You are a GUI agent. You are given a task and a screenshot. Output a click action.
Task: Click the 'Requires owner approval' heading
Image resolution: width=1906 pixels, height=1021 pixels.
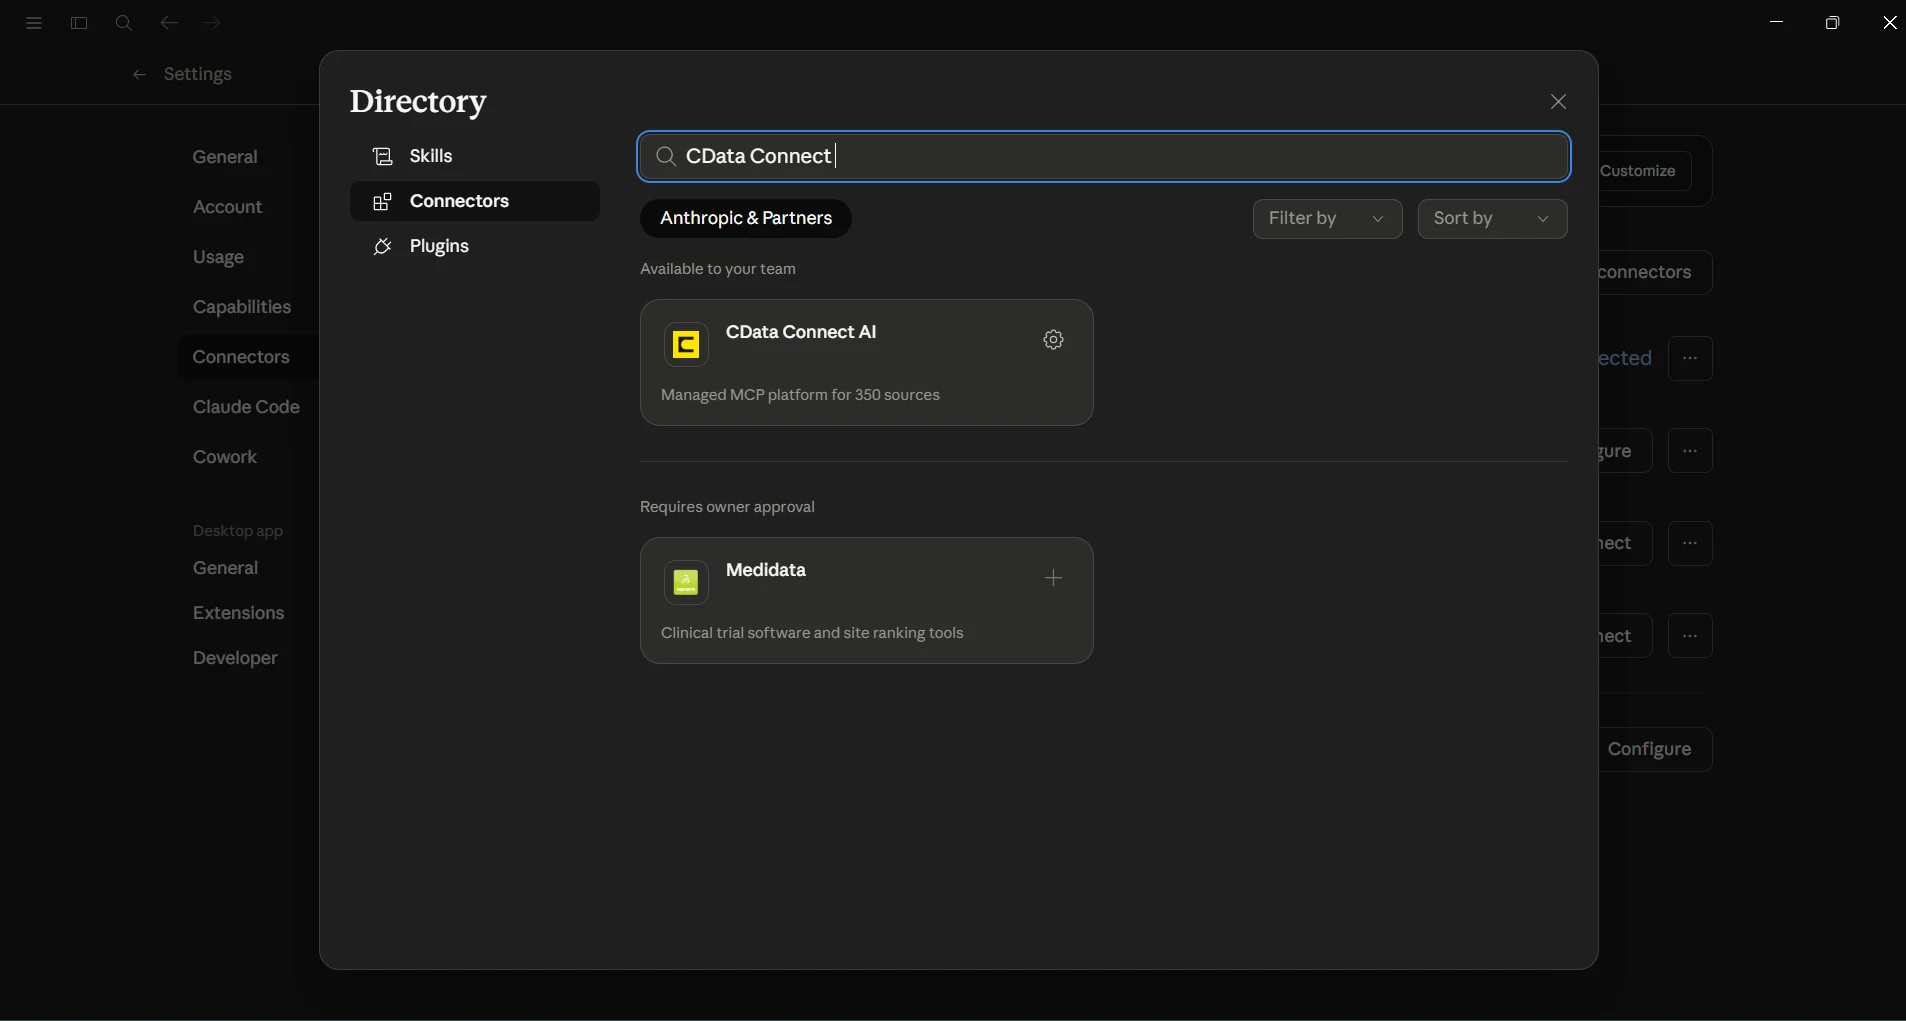(727, 507)
